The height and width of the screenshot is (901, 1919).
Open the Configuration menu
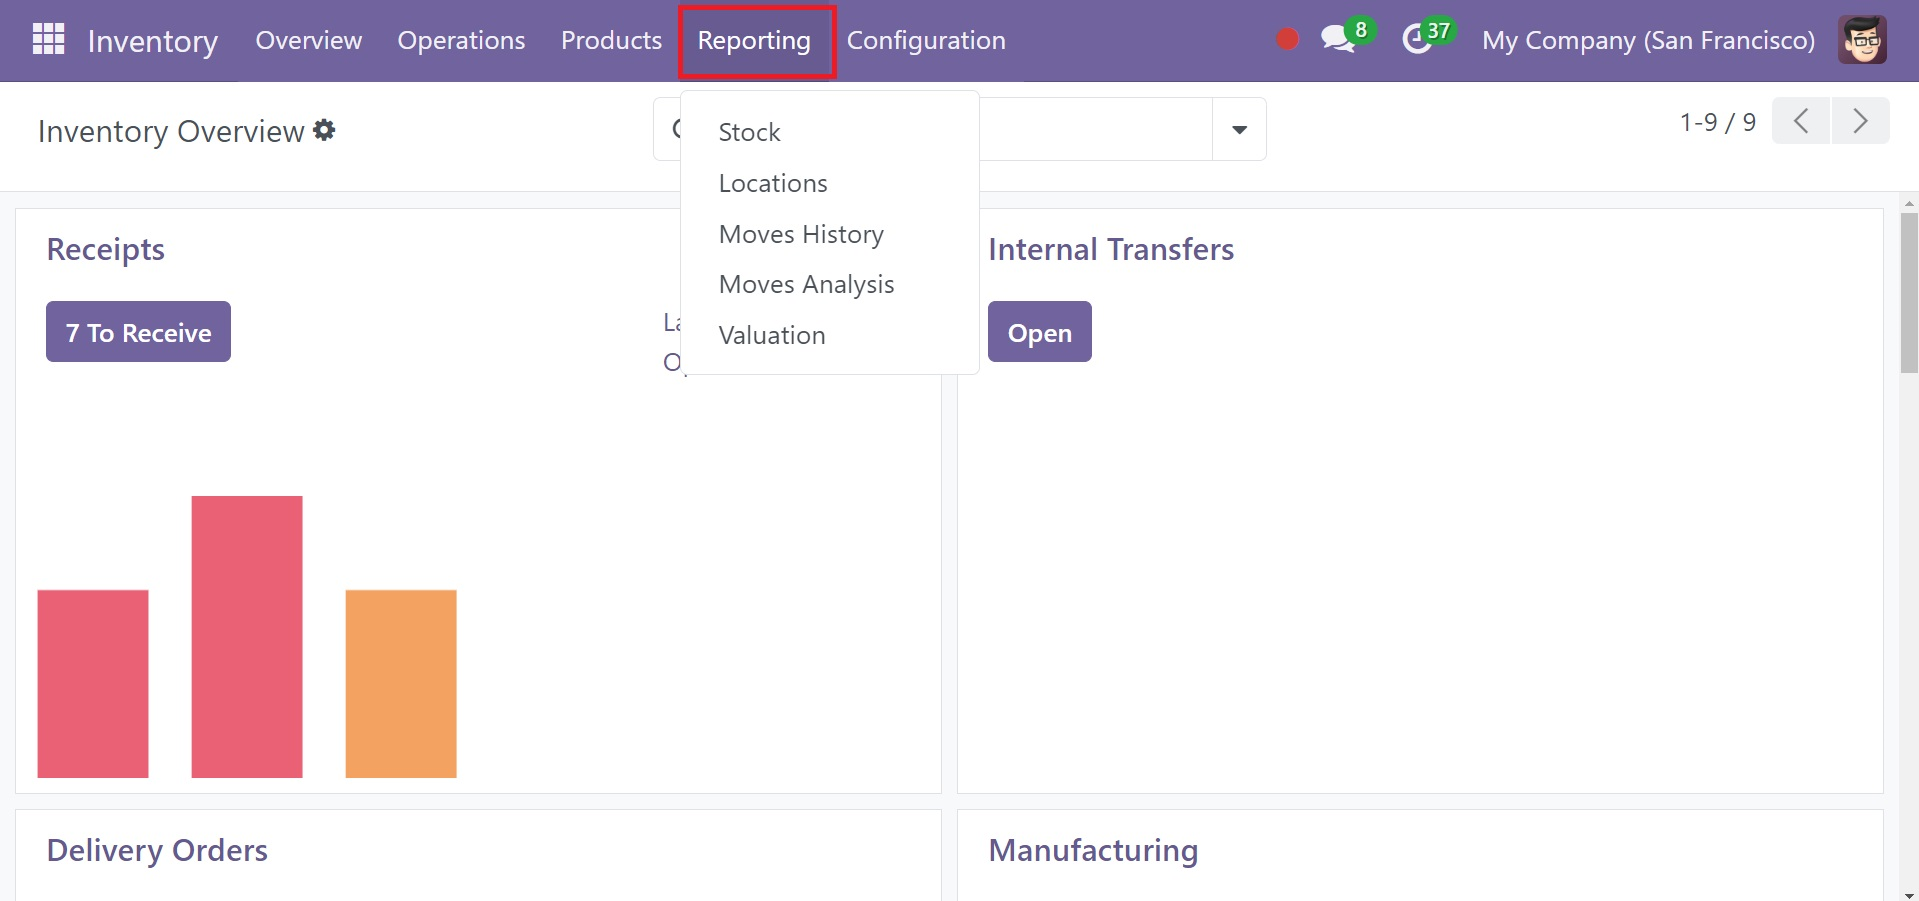click(x=926, y=40)
